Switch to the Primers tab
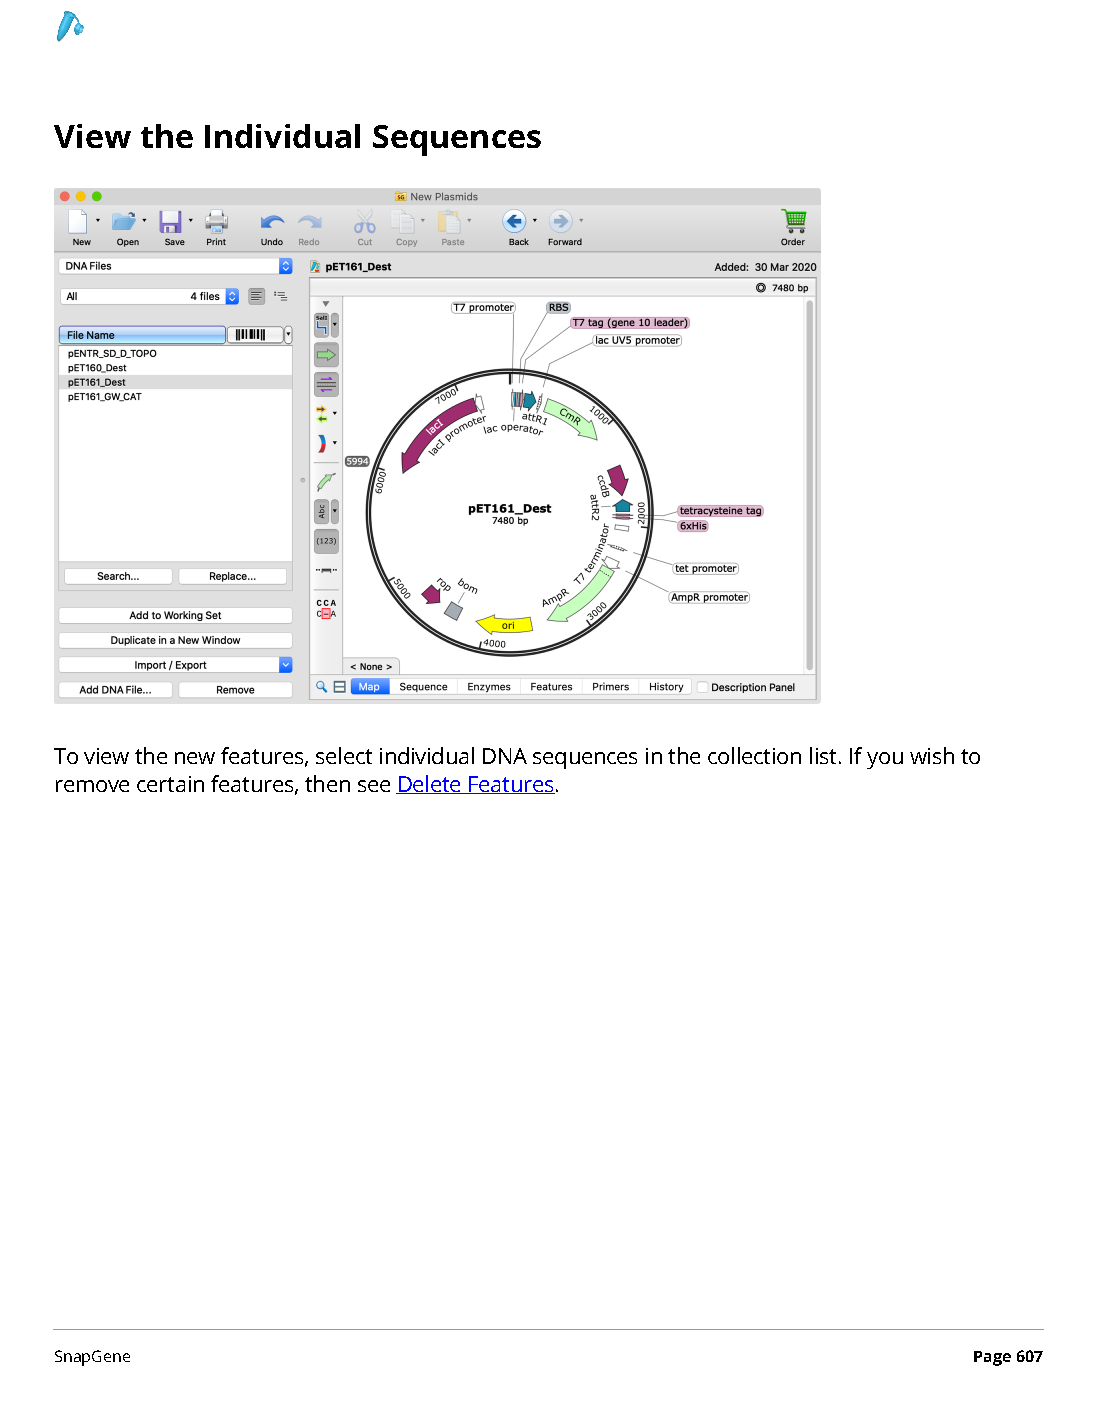The image size is (1097, 1419). 610,687
